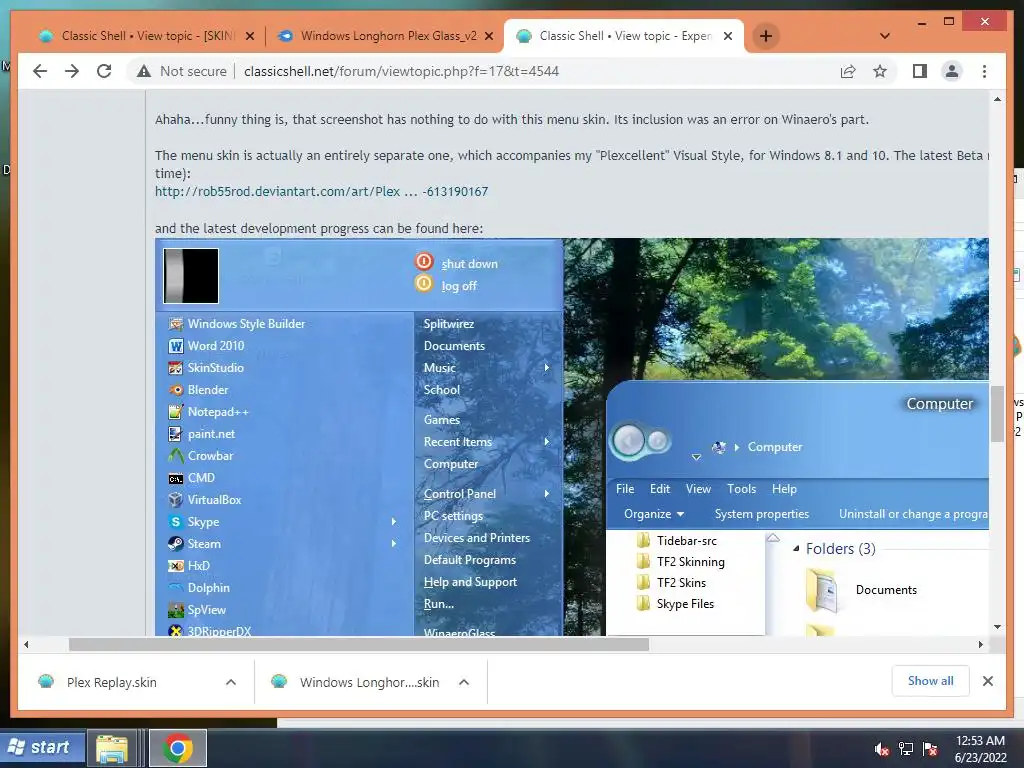Click the address bar URL
This screenshot has width=1024, height=768.
click(x=401, y=71)
